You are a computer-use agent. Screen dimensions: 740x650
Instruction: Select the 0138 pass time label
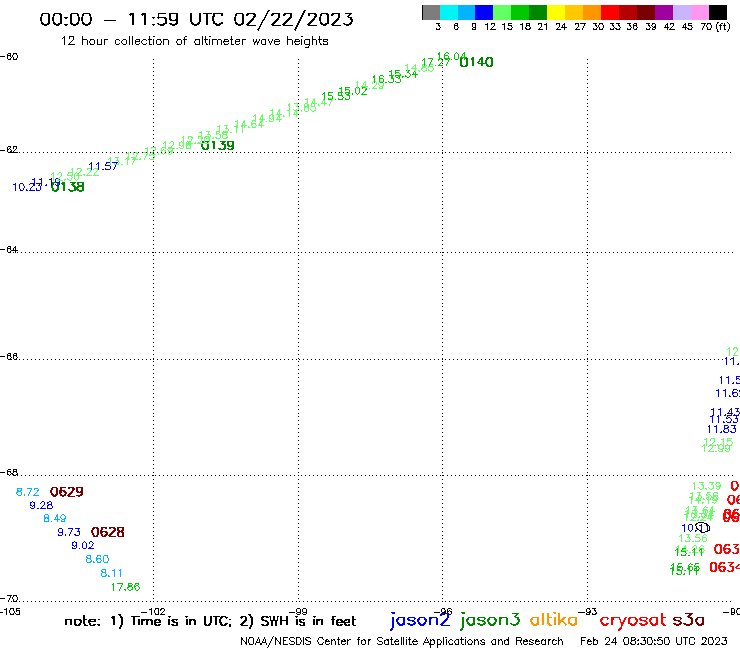tap(67, 187)
